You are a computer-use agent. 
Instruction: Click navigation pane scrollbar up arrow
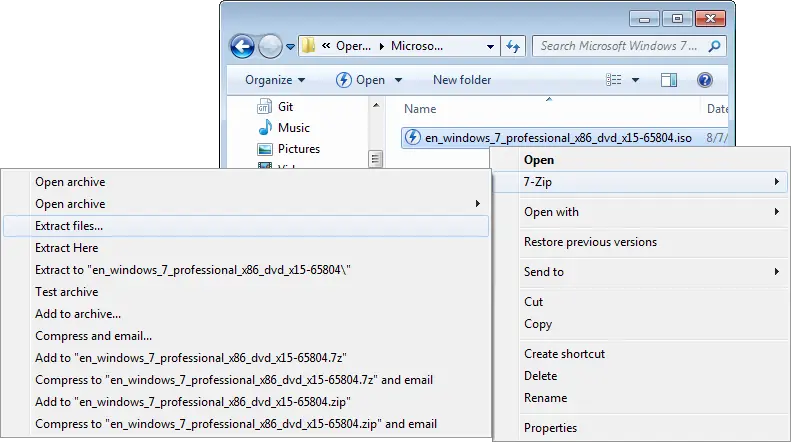click(x=376, y=105)
